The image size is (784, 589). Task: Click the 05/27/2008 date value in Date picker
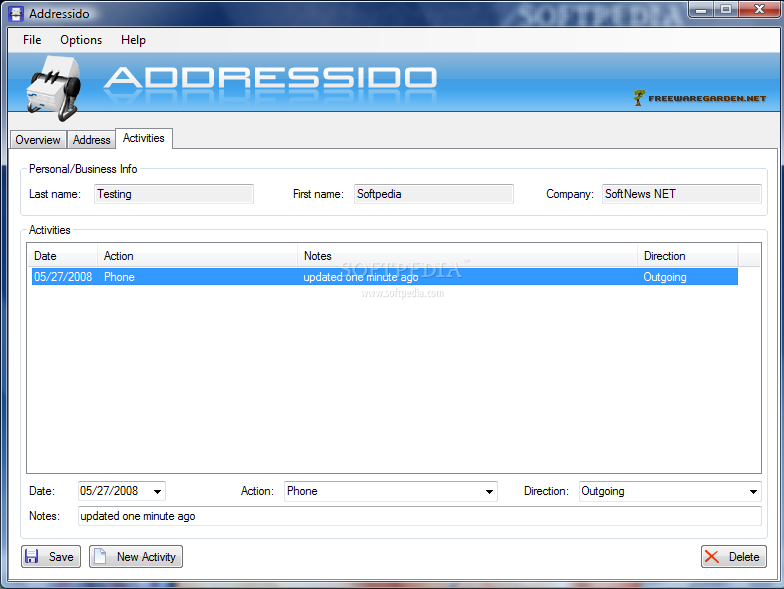click(x=109, y=491)
